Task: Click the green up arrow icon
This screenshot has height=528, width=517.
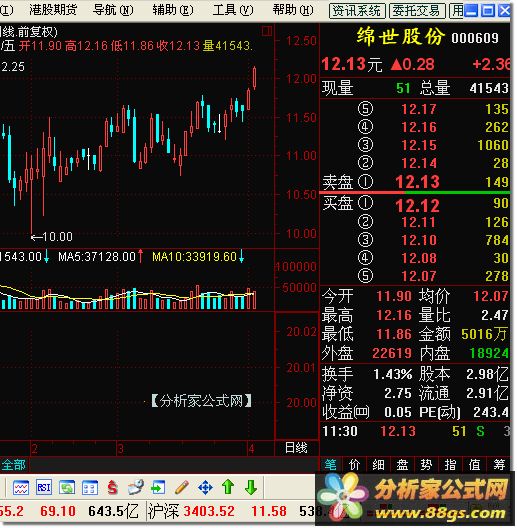Action: [x=228, y=487]
